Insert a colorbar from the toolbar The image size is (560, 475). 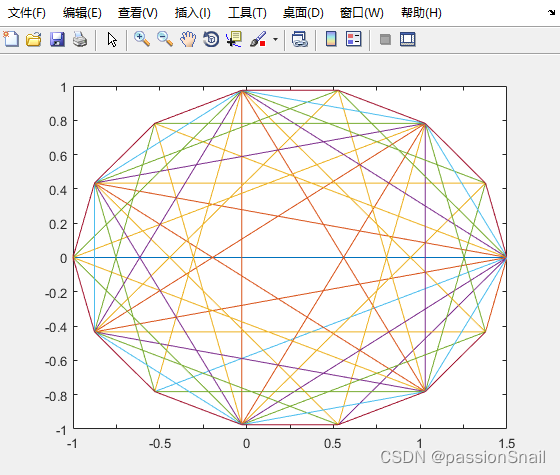pyautogui.click(x=331, y=39)
